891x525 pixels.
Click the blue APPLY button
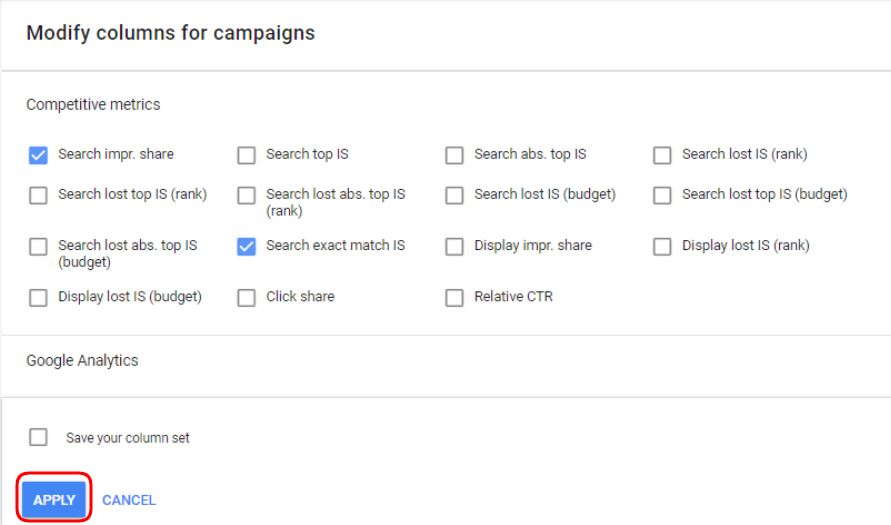[x=54, y=499]
